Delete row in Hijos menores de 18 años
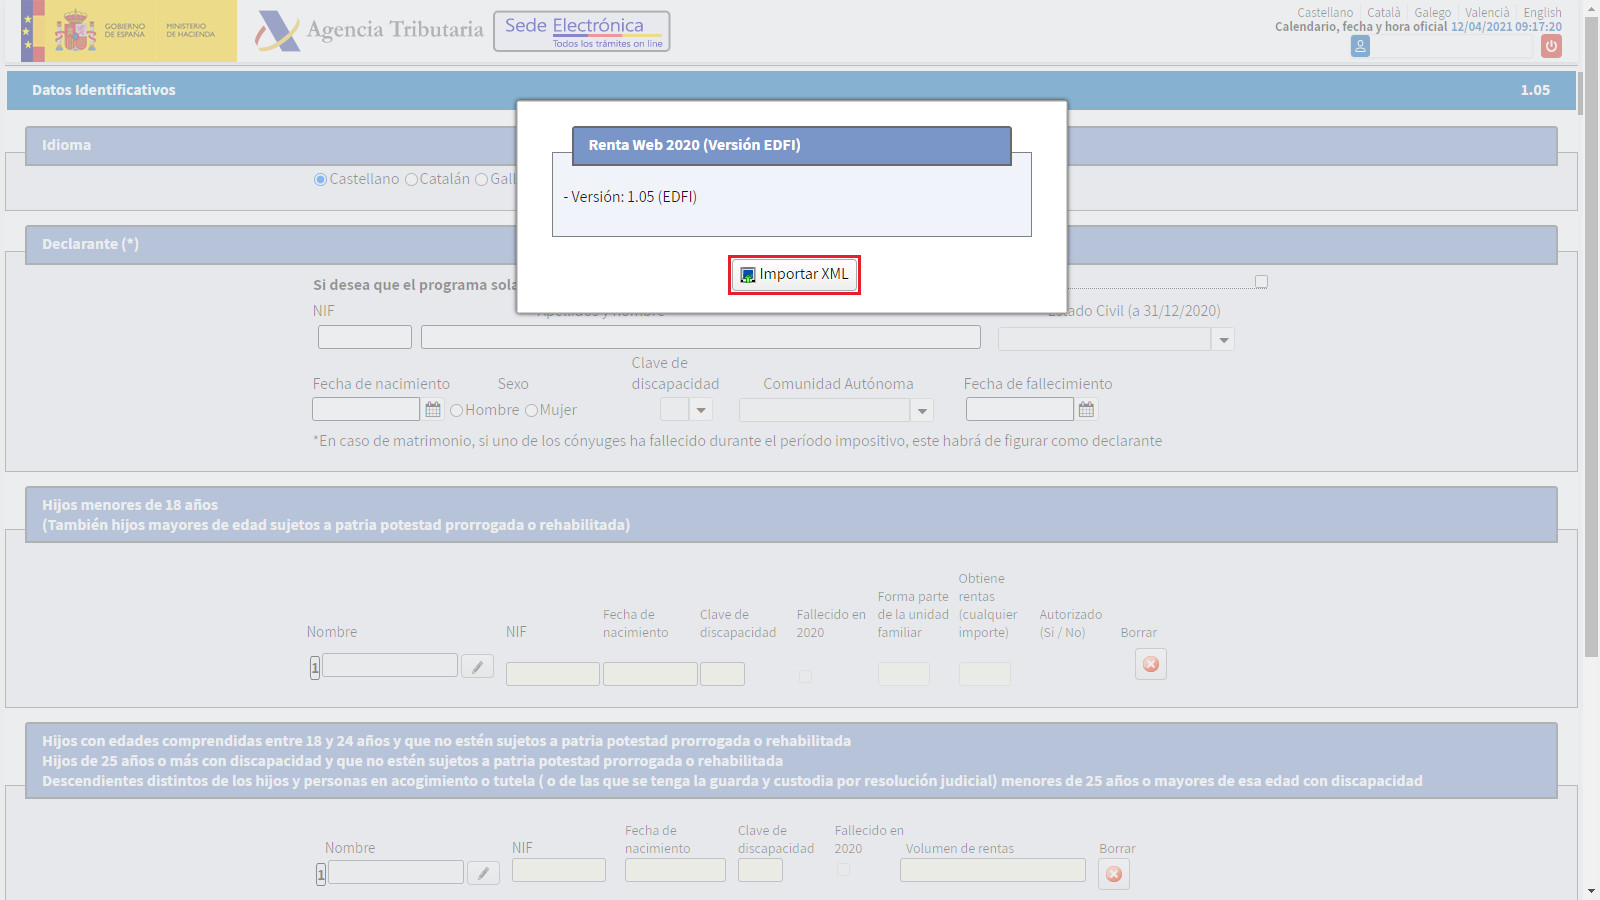 tap(1151, 664)
